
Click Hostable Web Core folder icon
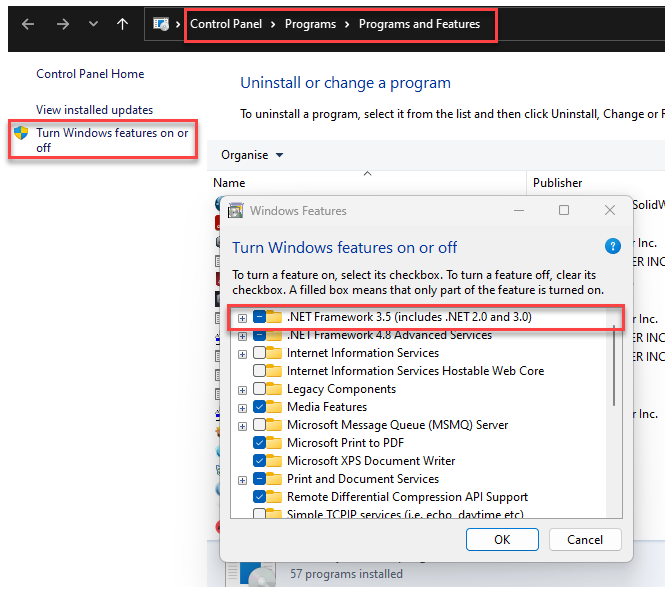(274, 371)
